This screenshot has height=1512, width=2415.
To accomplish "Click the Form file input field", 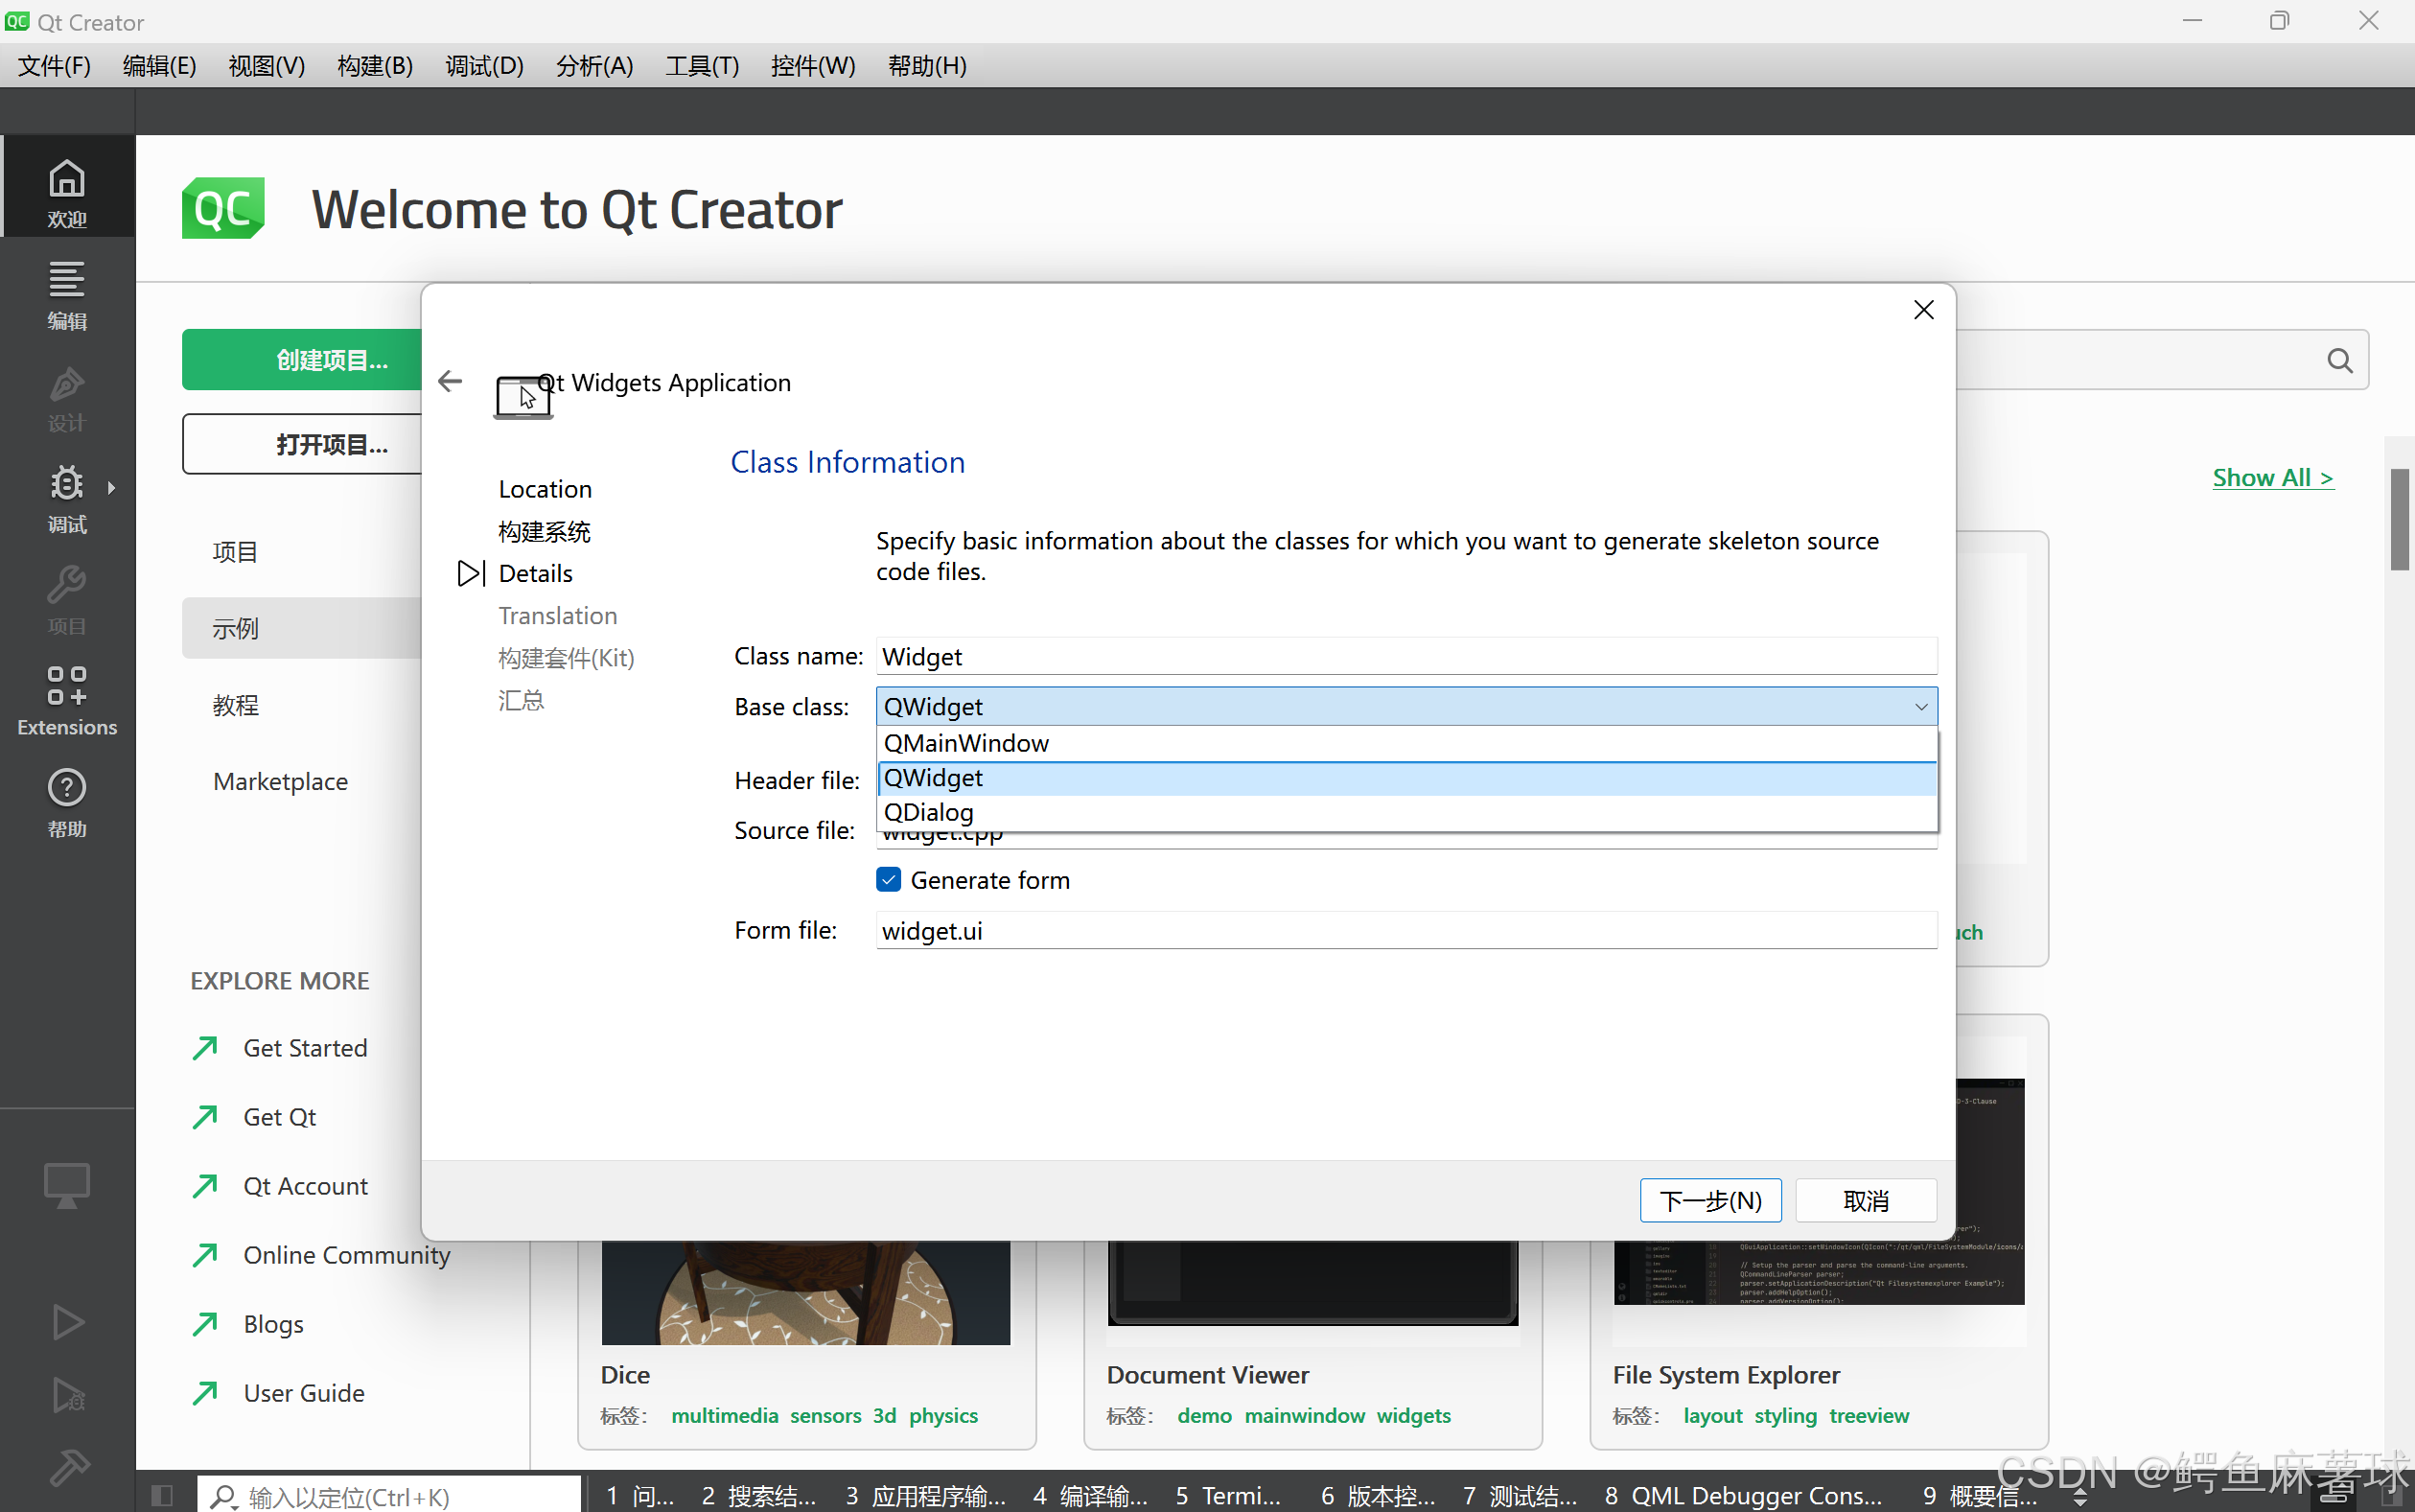I will tap(1406, 930).
